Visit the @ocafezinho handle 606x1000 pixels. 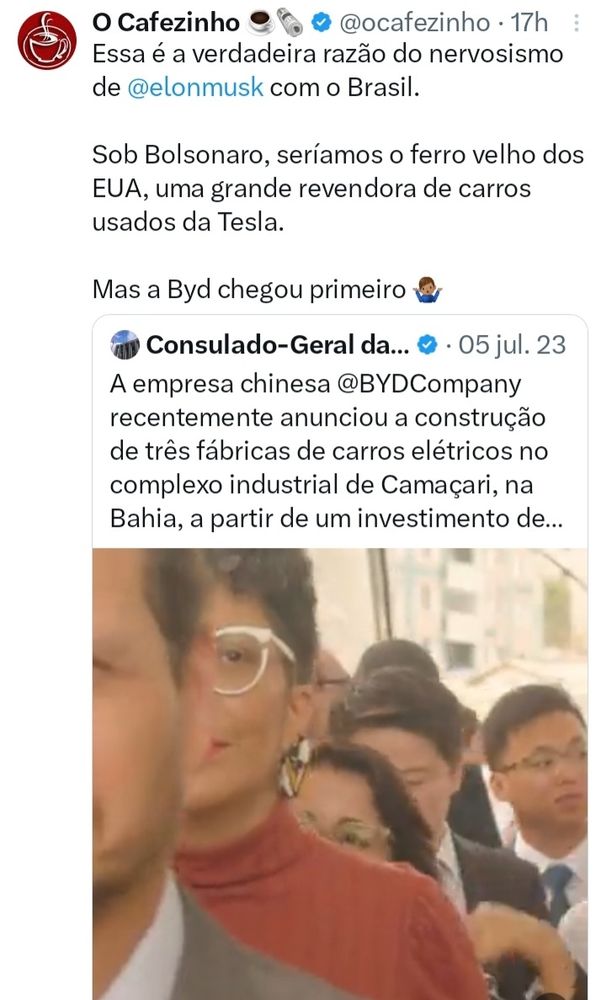click(x=415, y=23)
